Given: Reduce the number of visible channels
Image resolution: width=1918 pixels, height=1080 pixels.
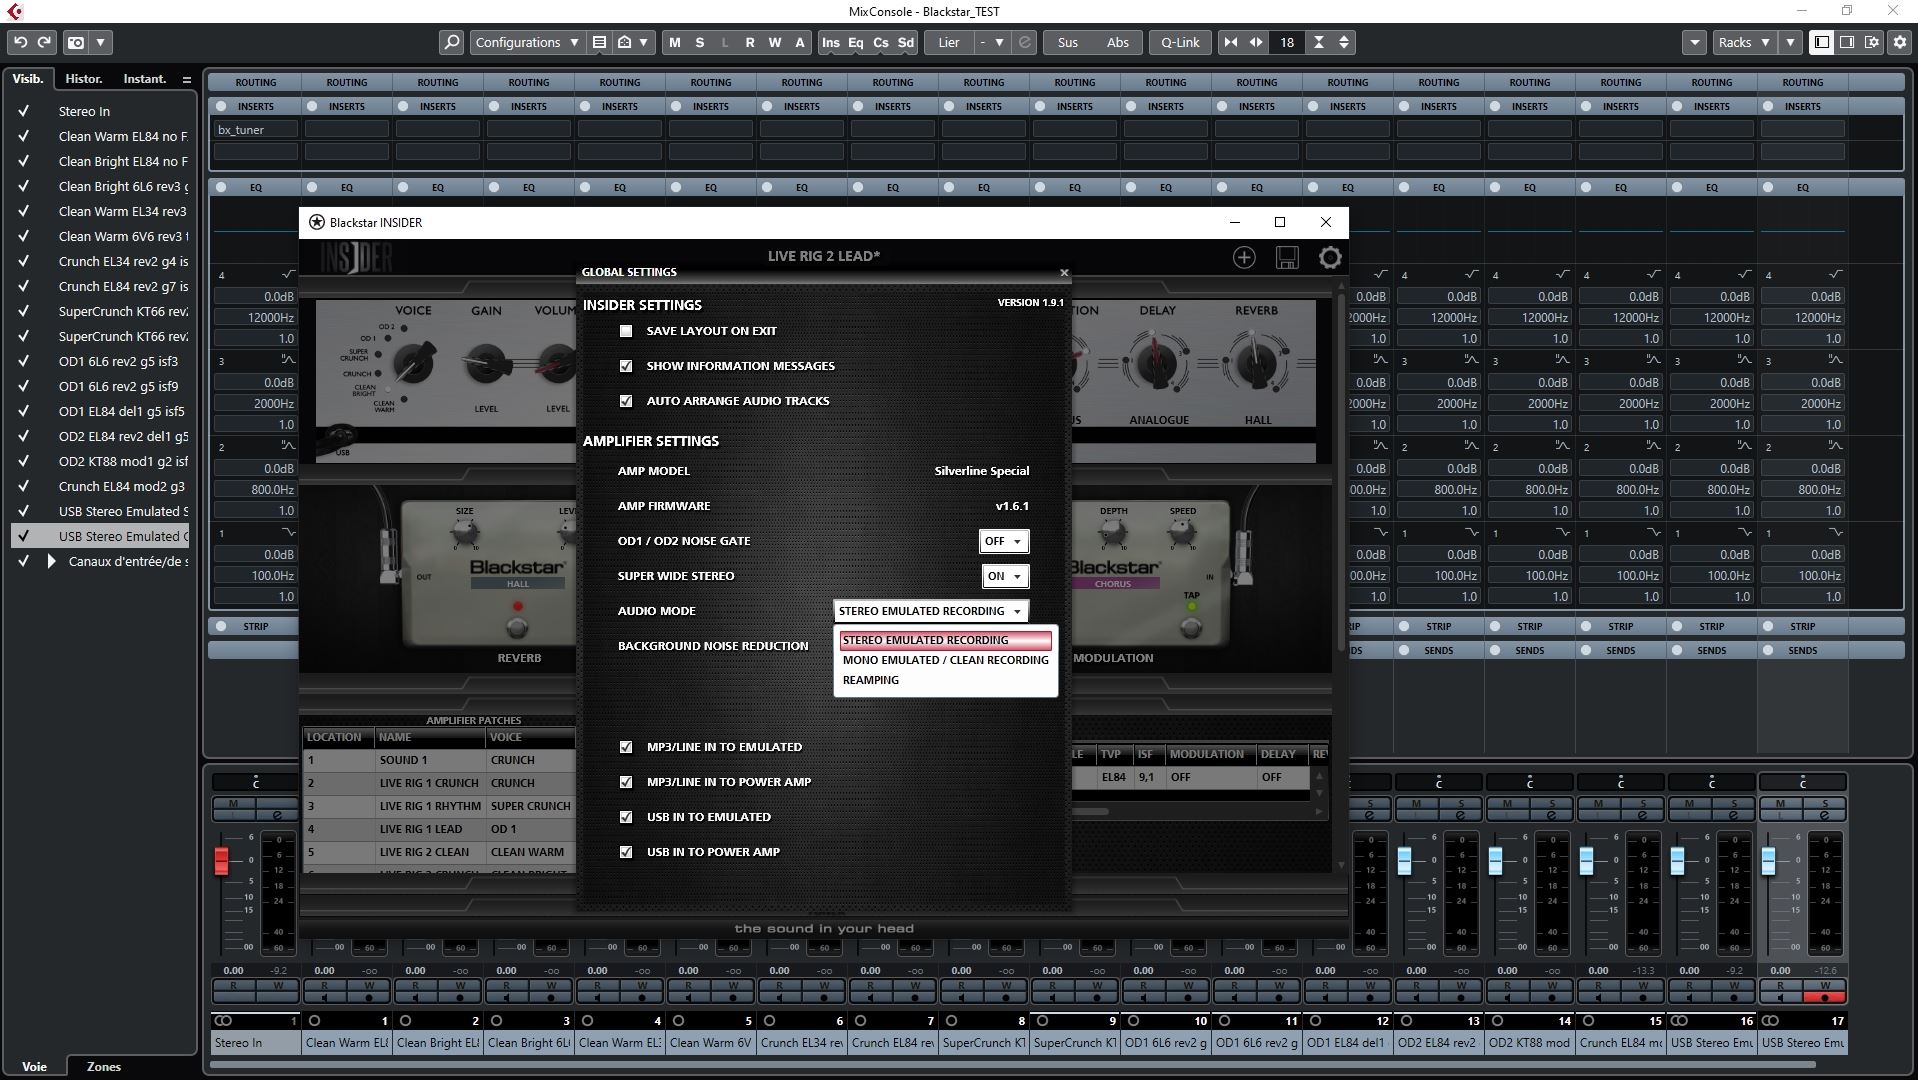Looking at the screenshot, I should (x=1231, y=42).
